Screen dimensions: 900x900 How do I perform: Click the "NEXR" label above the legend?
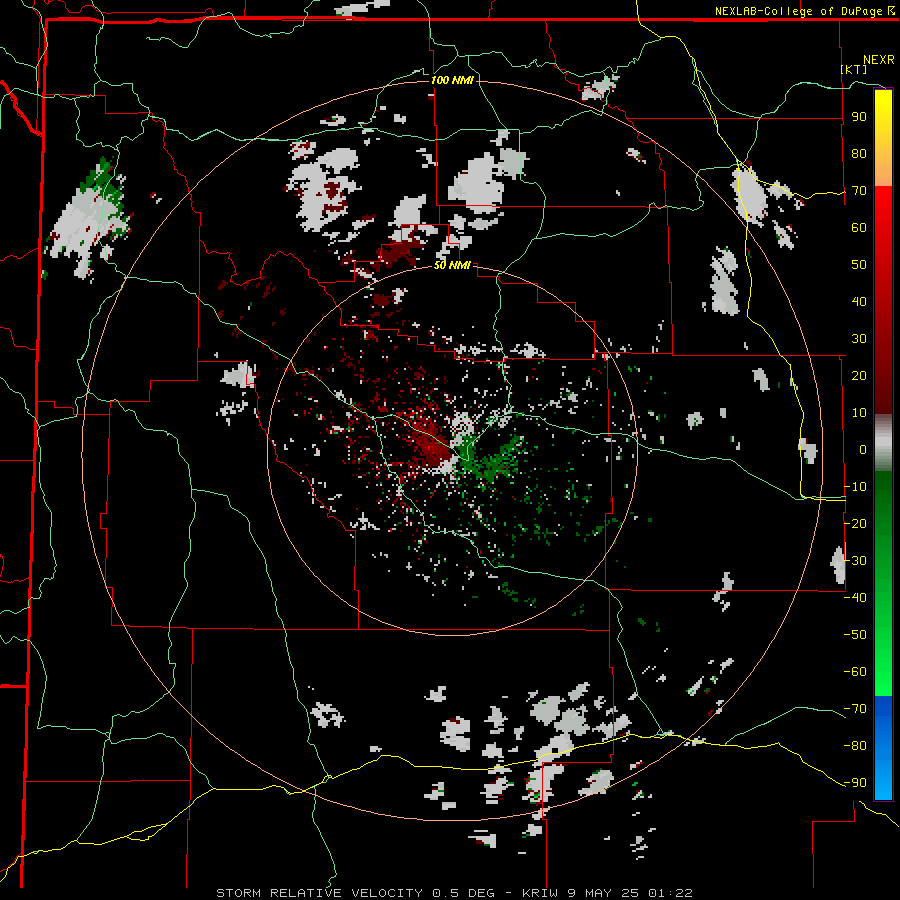point(878,60)
